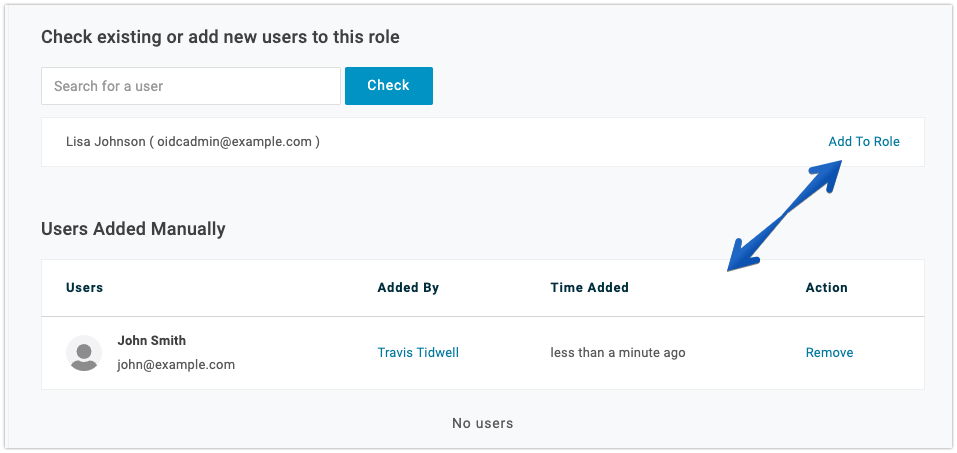Click the John Smith name text
Image resolution: width=957 pixels, height=453 pixels.
[x=151, y=341]
